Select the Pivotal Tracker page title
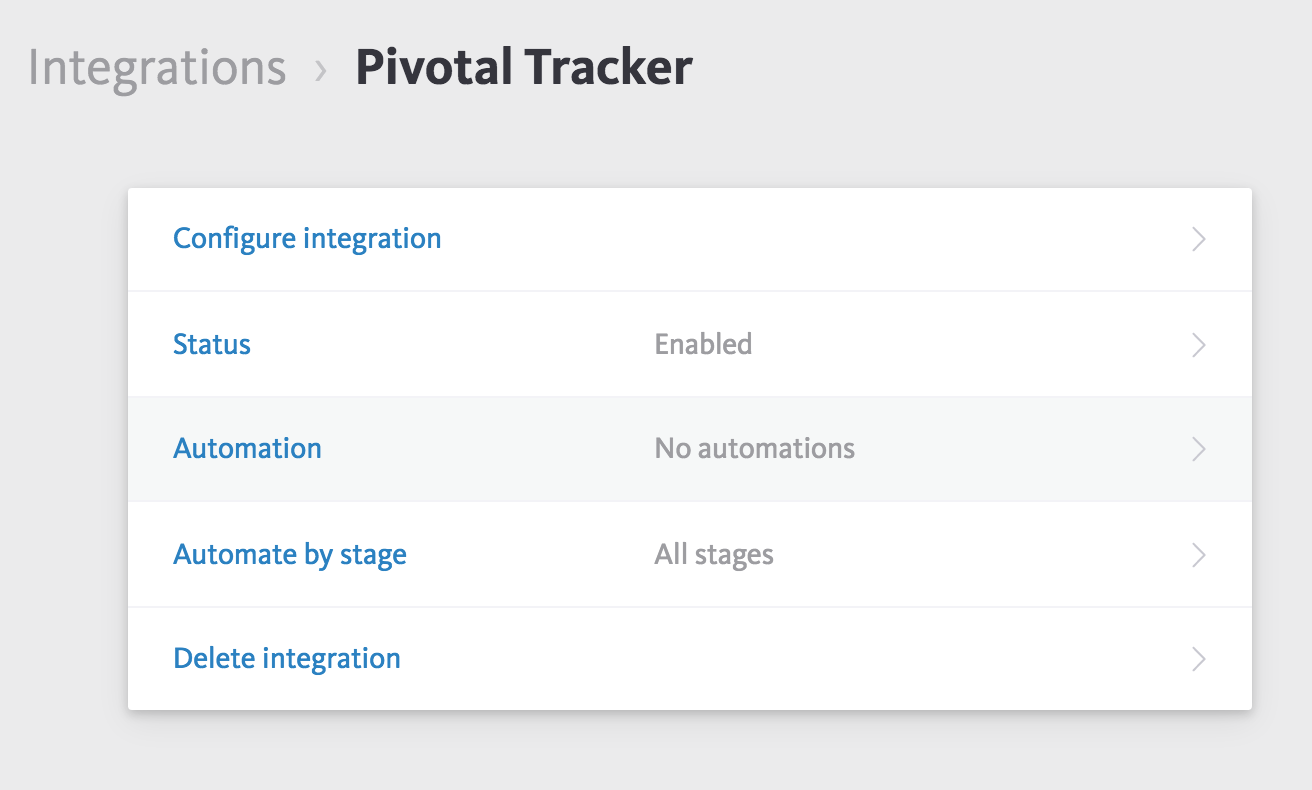The image size is (1312, 790). [524, 68]
